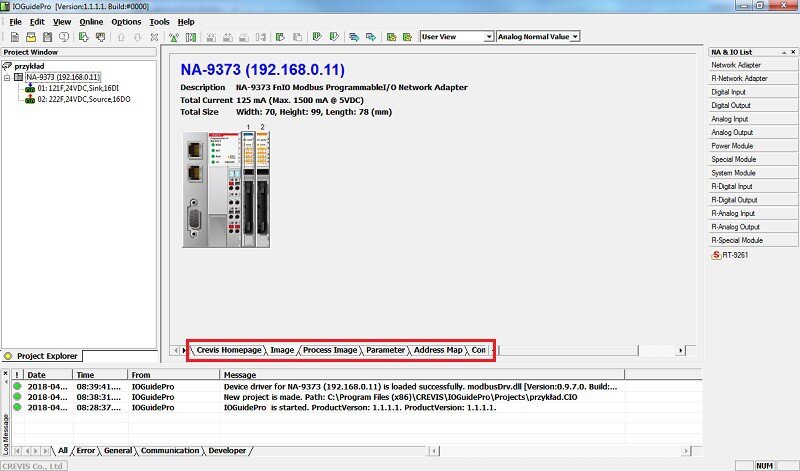The image size is (800, 471).
Task: Click the Special Module category button
Action: point(753,160)
